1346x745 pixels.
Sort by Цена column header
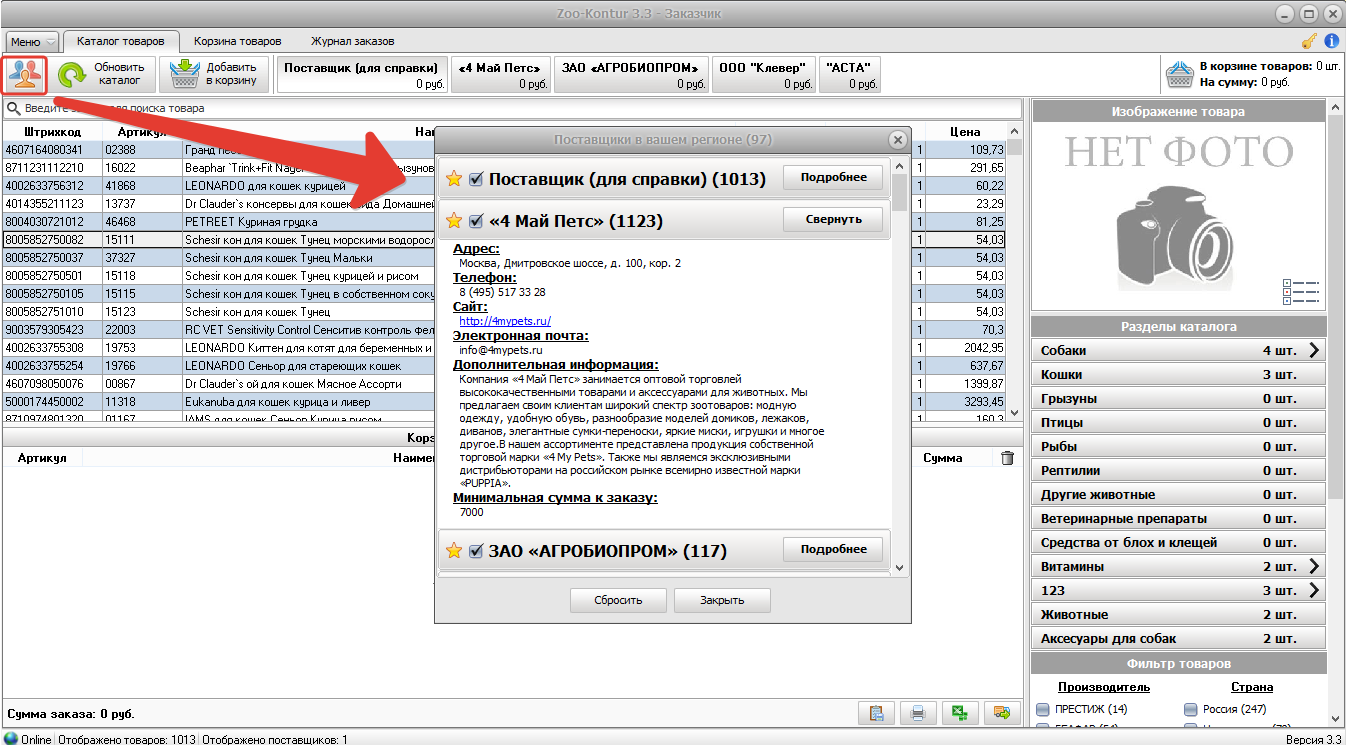coord(965,131)
